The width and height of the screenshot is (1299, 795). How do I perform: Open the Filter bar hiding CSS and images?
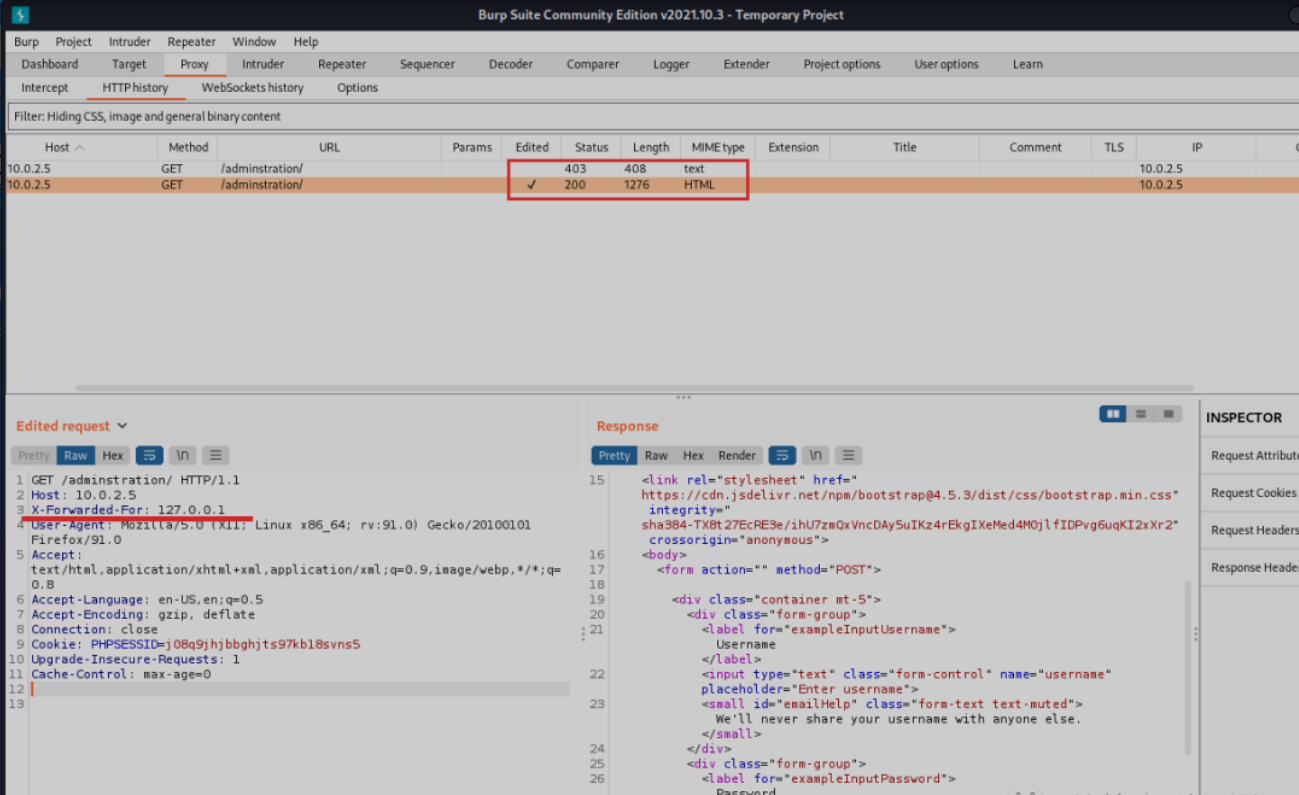[652, 116]
